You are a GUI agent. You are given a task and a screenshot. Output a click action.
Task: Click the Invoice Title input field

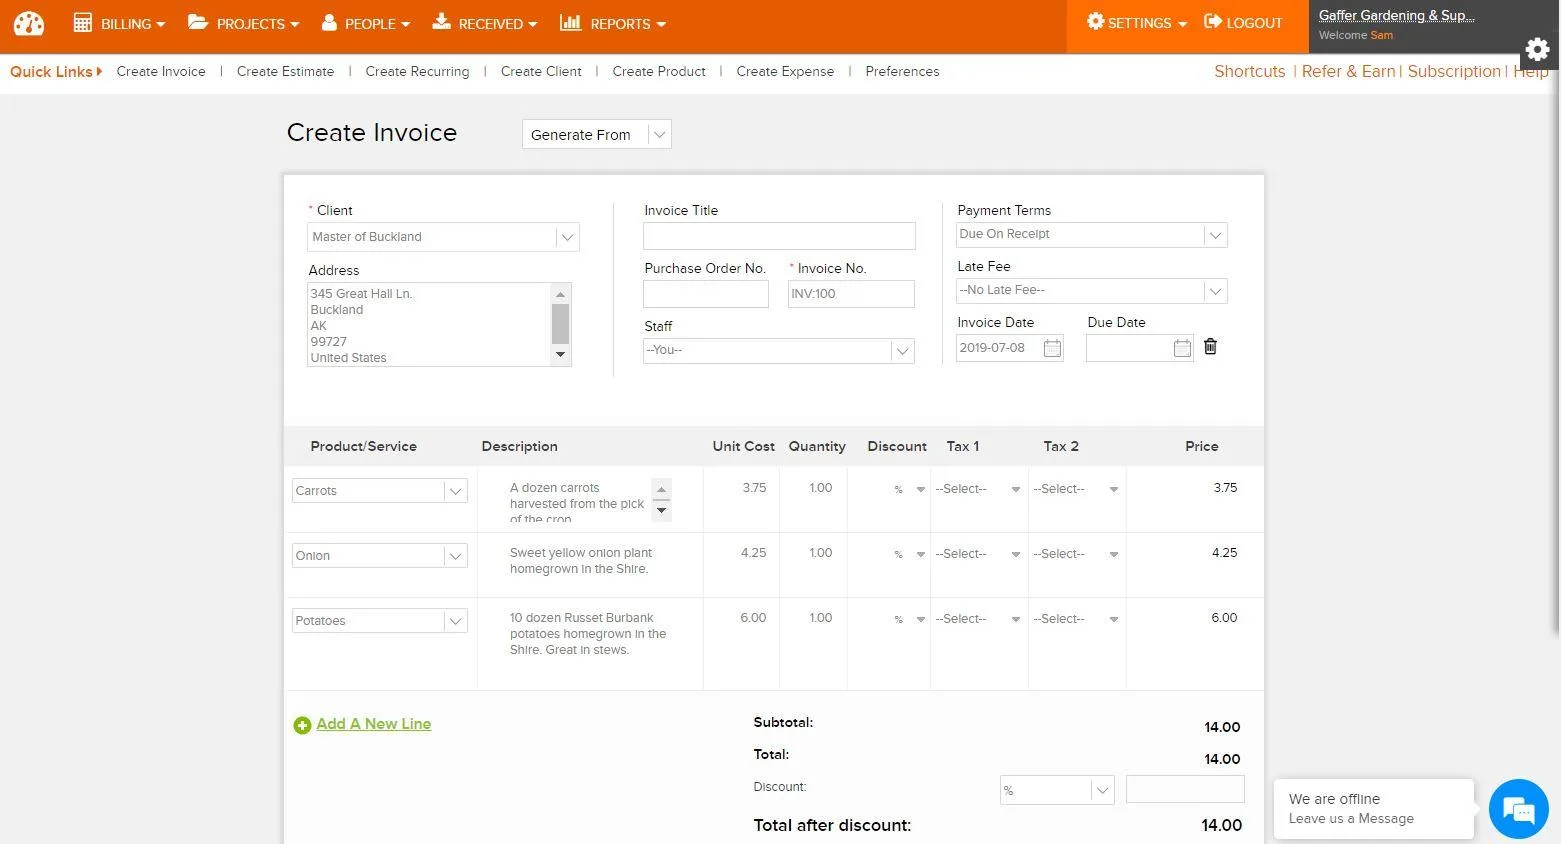pyautogui.click(x=779, y=236)
